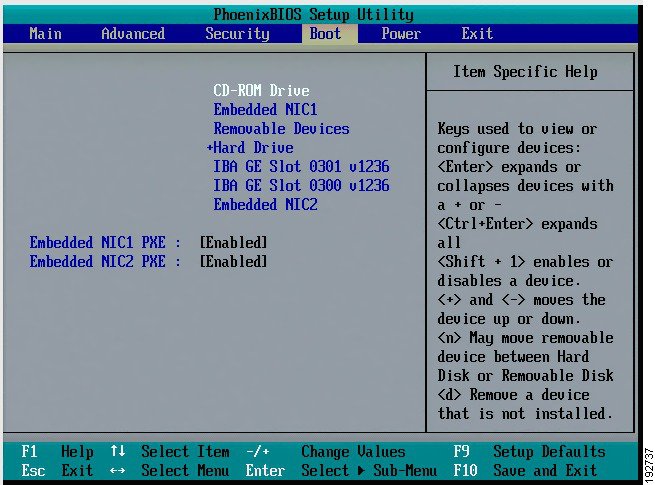Open the Security tab
The image size is (655, 485).
(x=237, y=34)
